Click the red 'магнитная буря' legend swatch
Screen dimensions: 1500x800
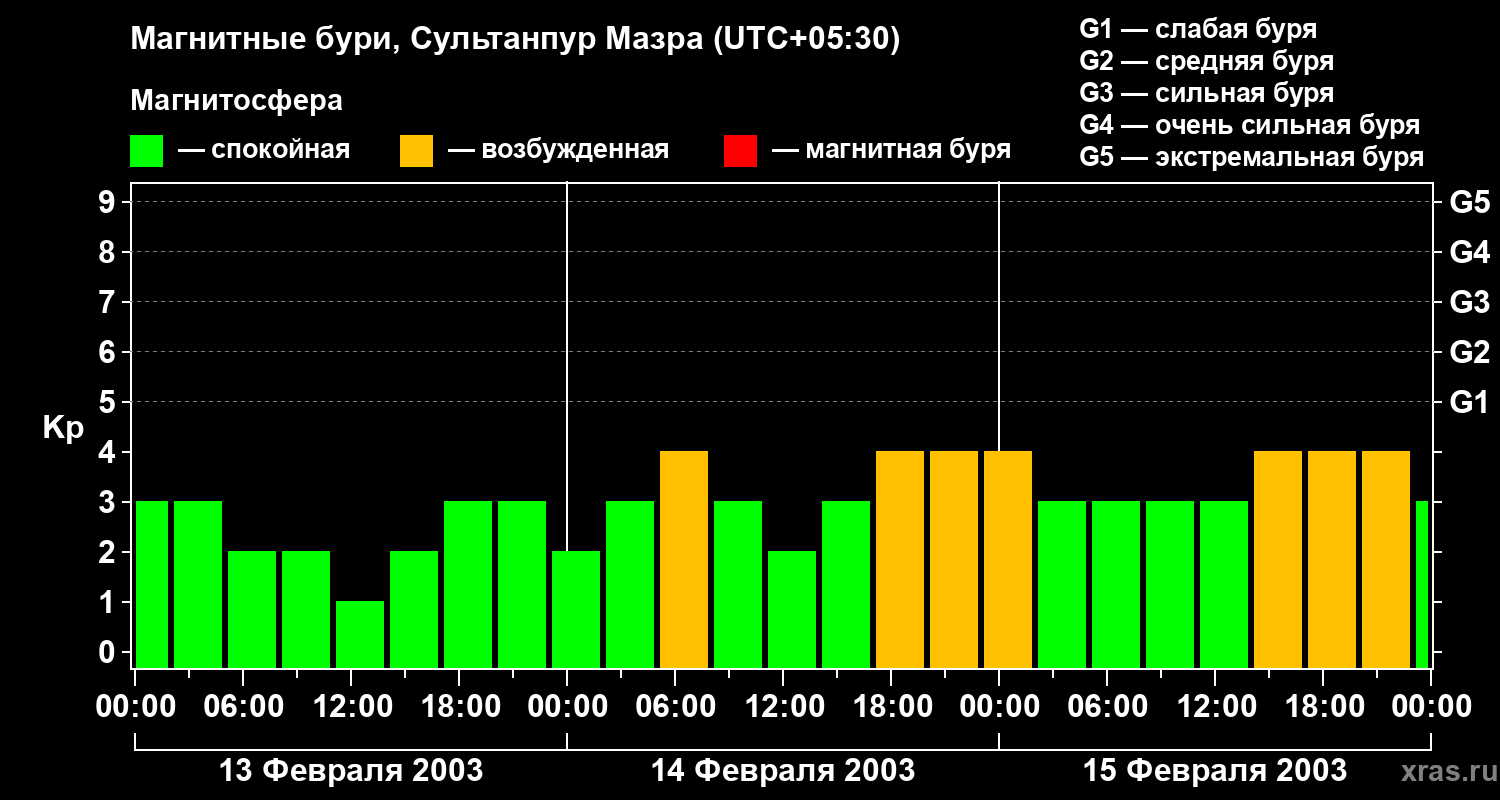tap(740, 151)
